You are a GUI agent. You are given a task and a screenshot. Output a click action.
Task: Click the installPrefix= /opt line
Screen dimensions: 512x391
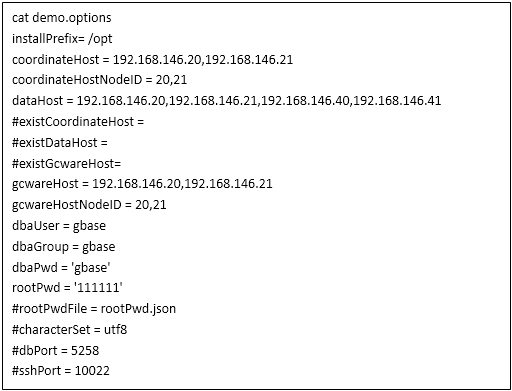[x=62, y=39]
